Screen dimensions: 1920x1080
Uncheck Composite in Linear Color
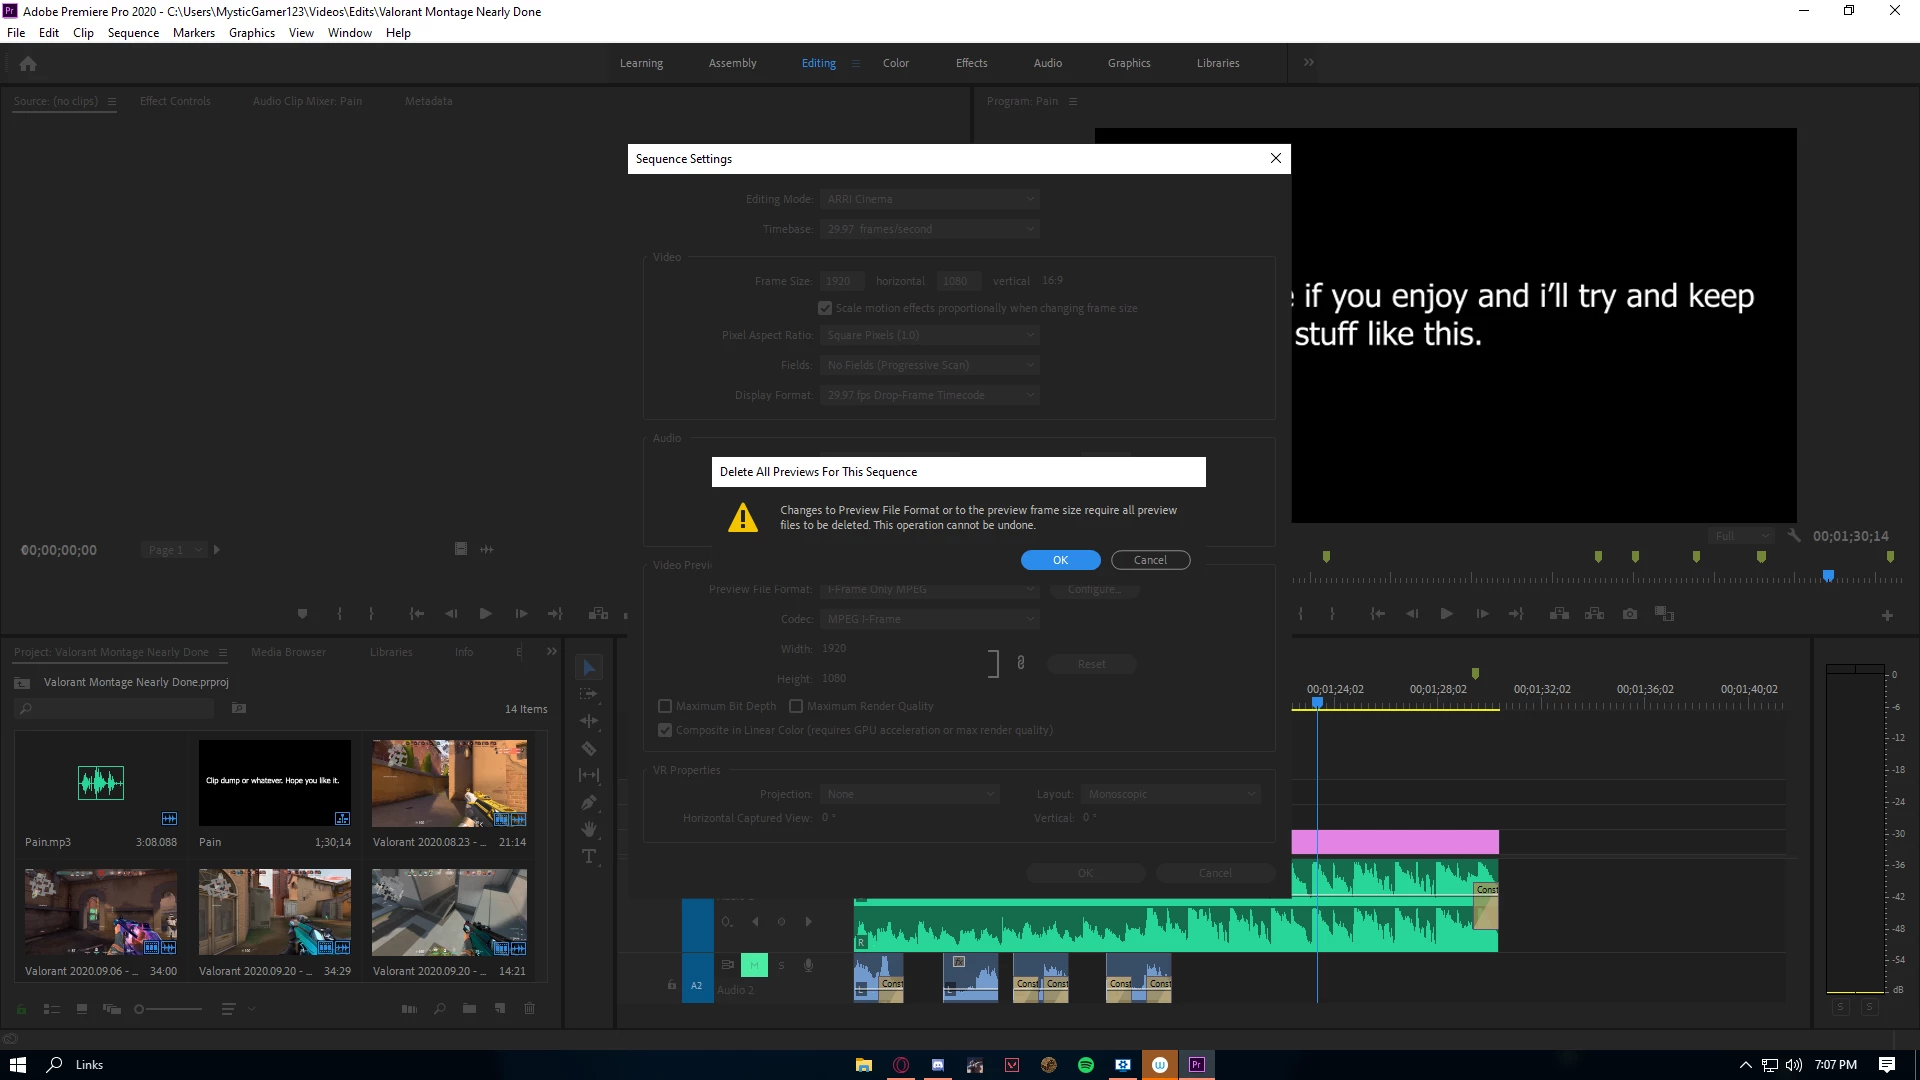(x=665, y=730)
